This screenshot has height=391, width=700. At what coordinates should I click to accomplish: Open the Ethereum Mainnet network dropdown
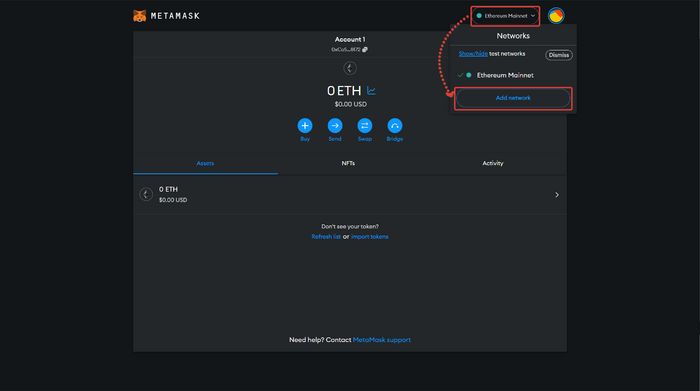[x=505, y=16]
